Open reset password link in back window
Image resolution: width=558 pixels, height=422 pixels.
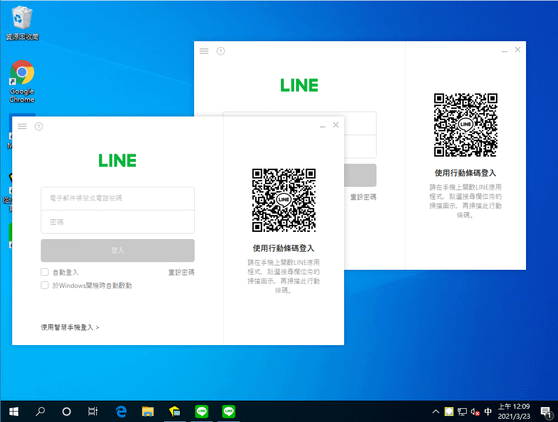[363, 197]
